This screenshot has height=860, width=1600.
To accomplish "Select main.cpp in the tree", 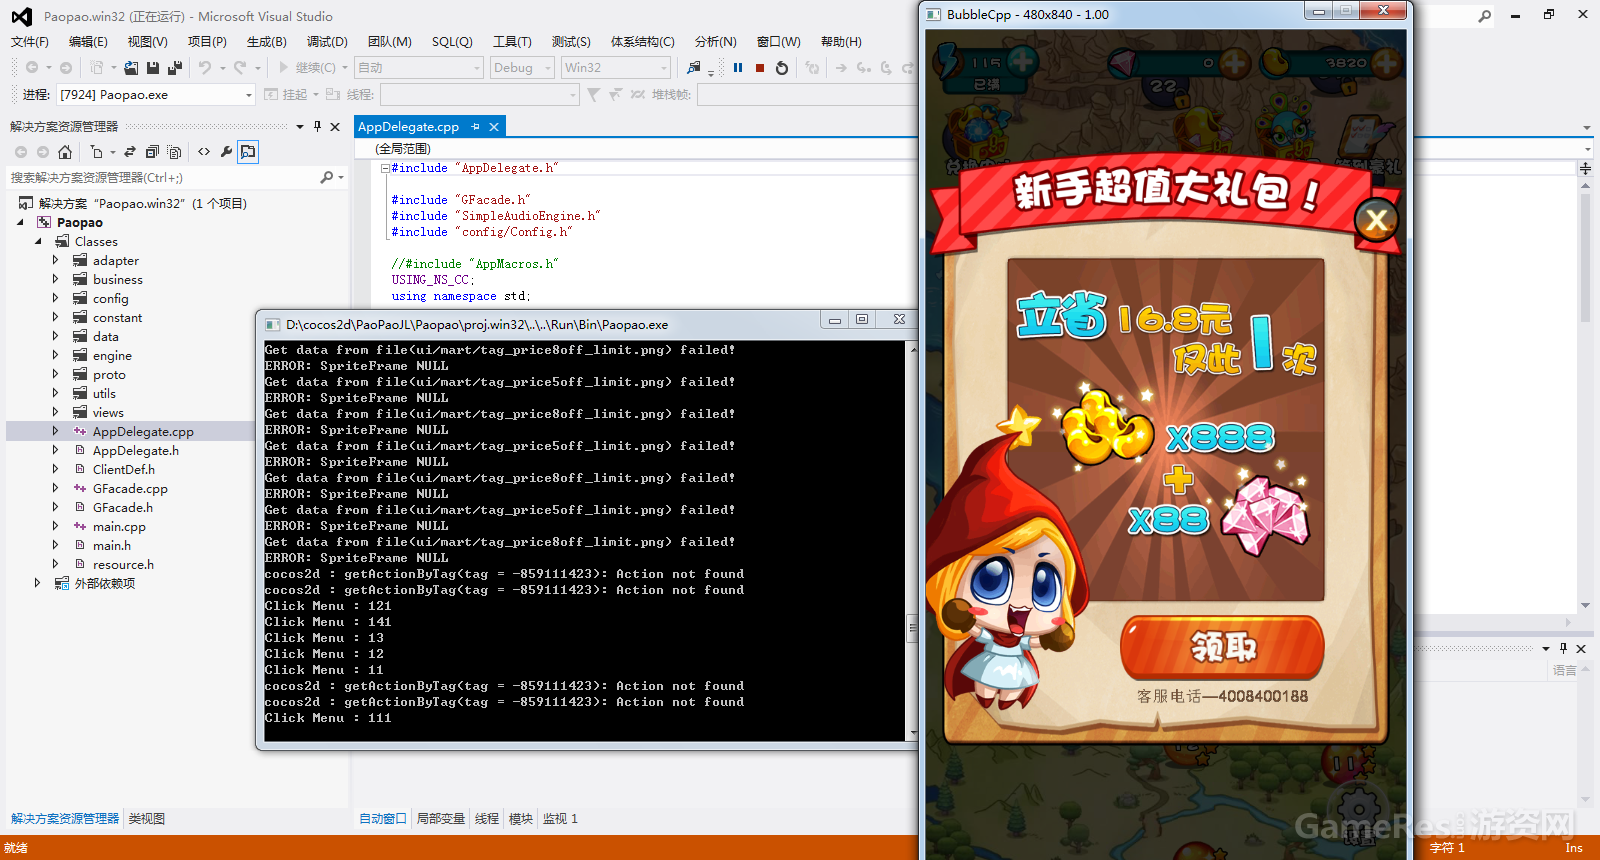I will point(119,527).
